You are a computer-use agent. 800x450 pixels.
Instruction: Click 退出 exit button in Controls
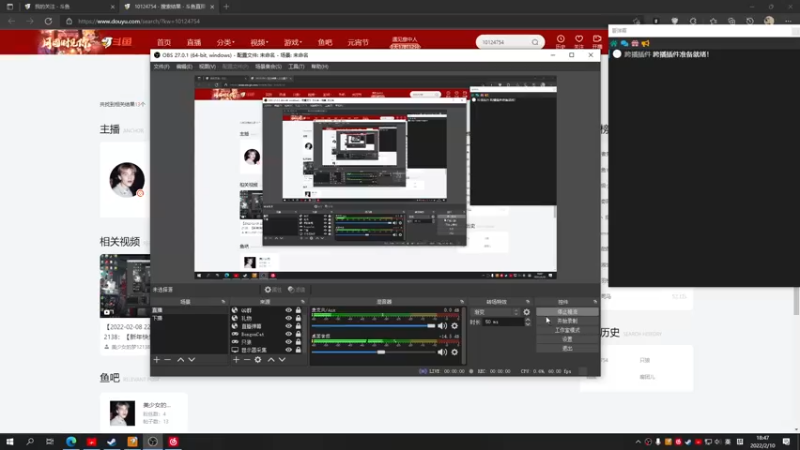pyautogui.click(x=567, y=348)
